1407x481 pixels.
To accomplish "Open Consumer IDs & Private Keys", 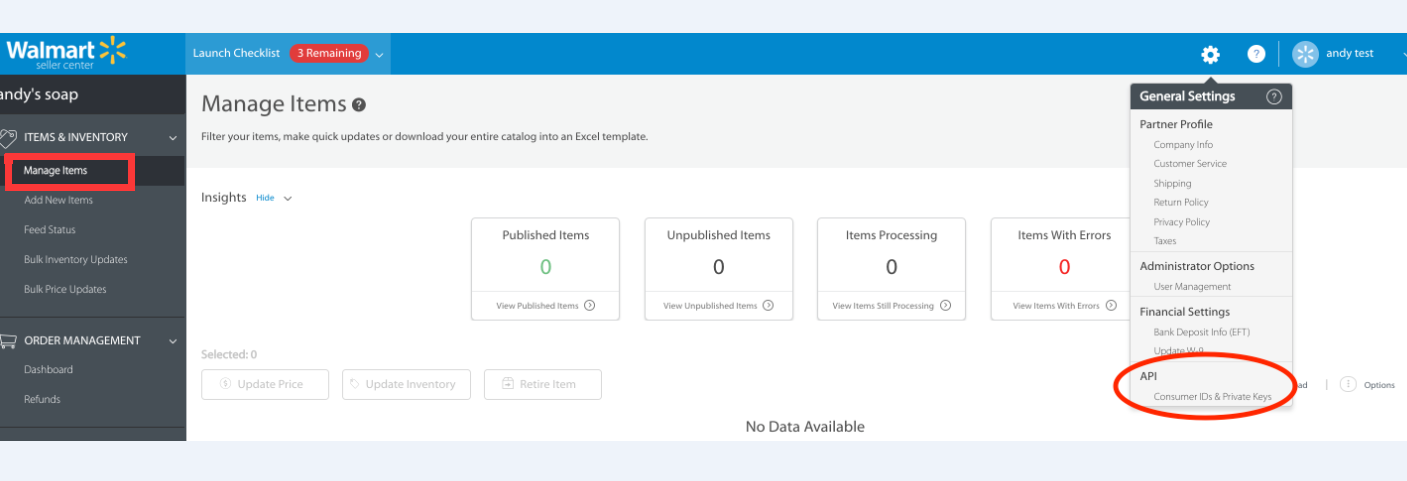I will click(1213, 397).
